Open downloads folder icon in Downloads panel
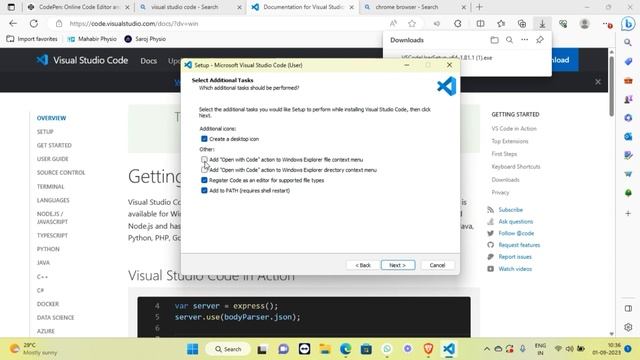Screen dimensions: 640x360 pyautogui.click(x=494, y=40)
